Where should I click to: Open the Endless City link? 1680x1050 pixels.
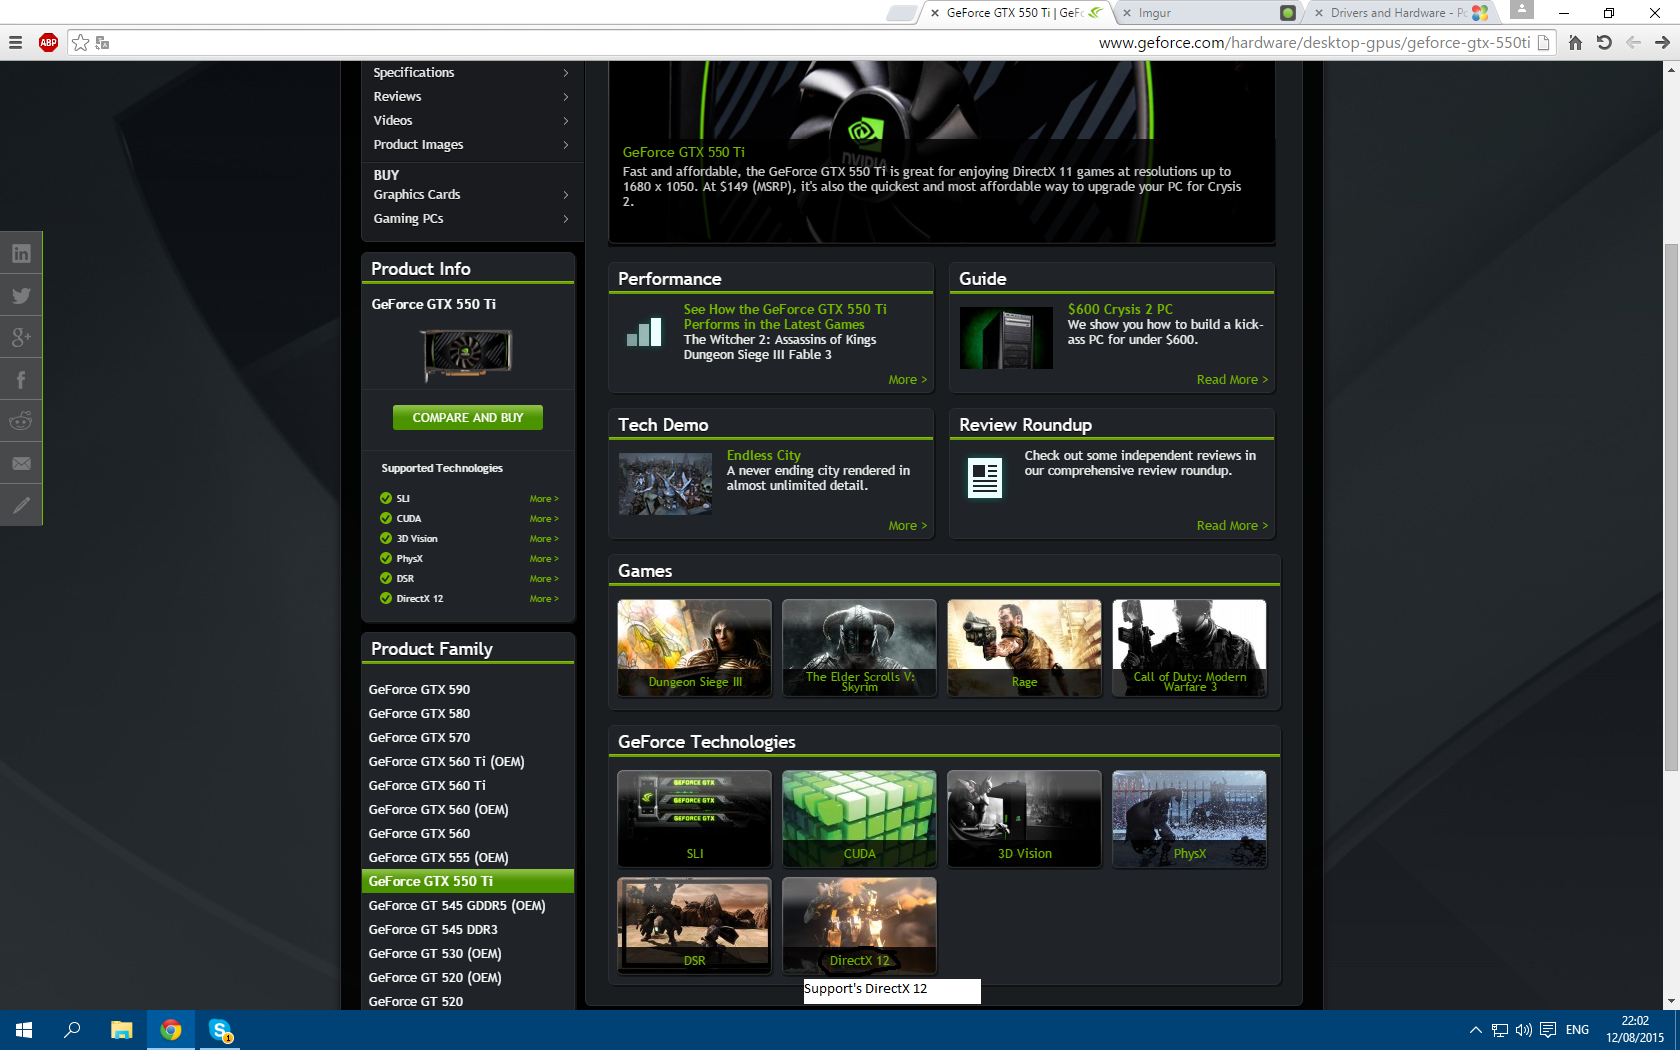coord(764,456)
